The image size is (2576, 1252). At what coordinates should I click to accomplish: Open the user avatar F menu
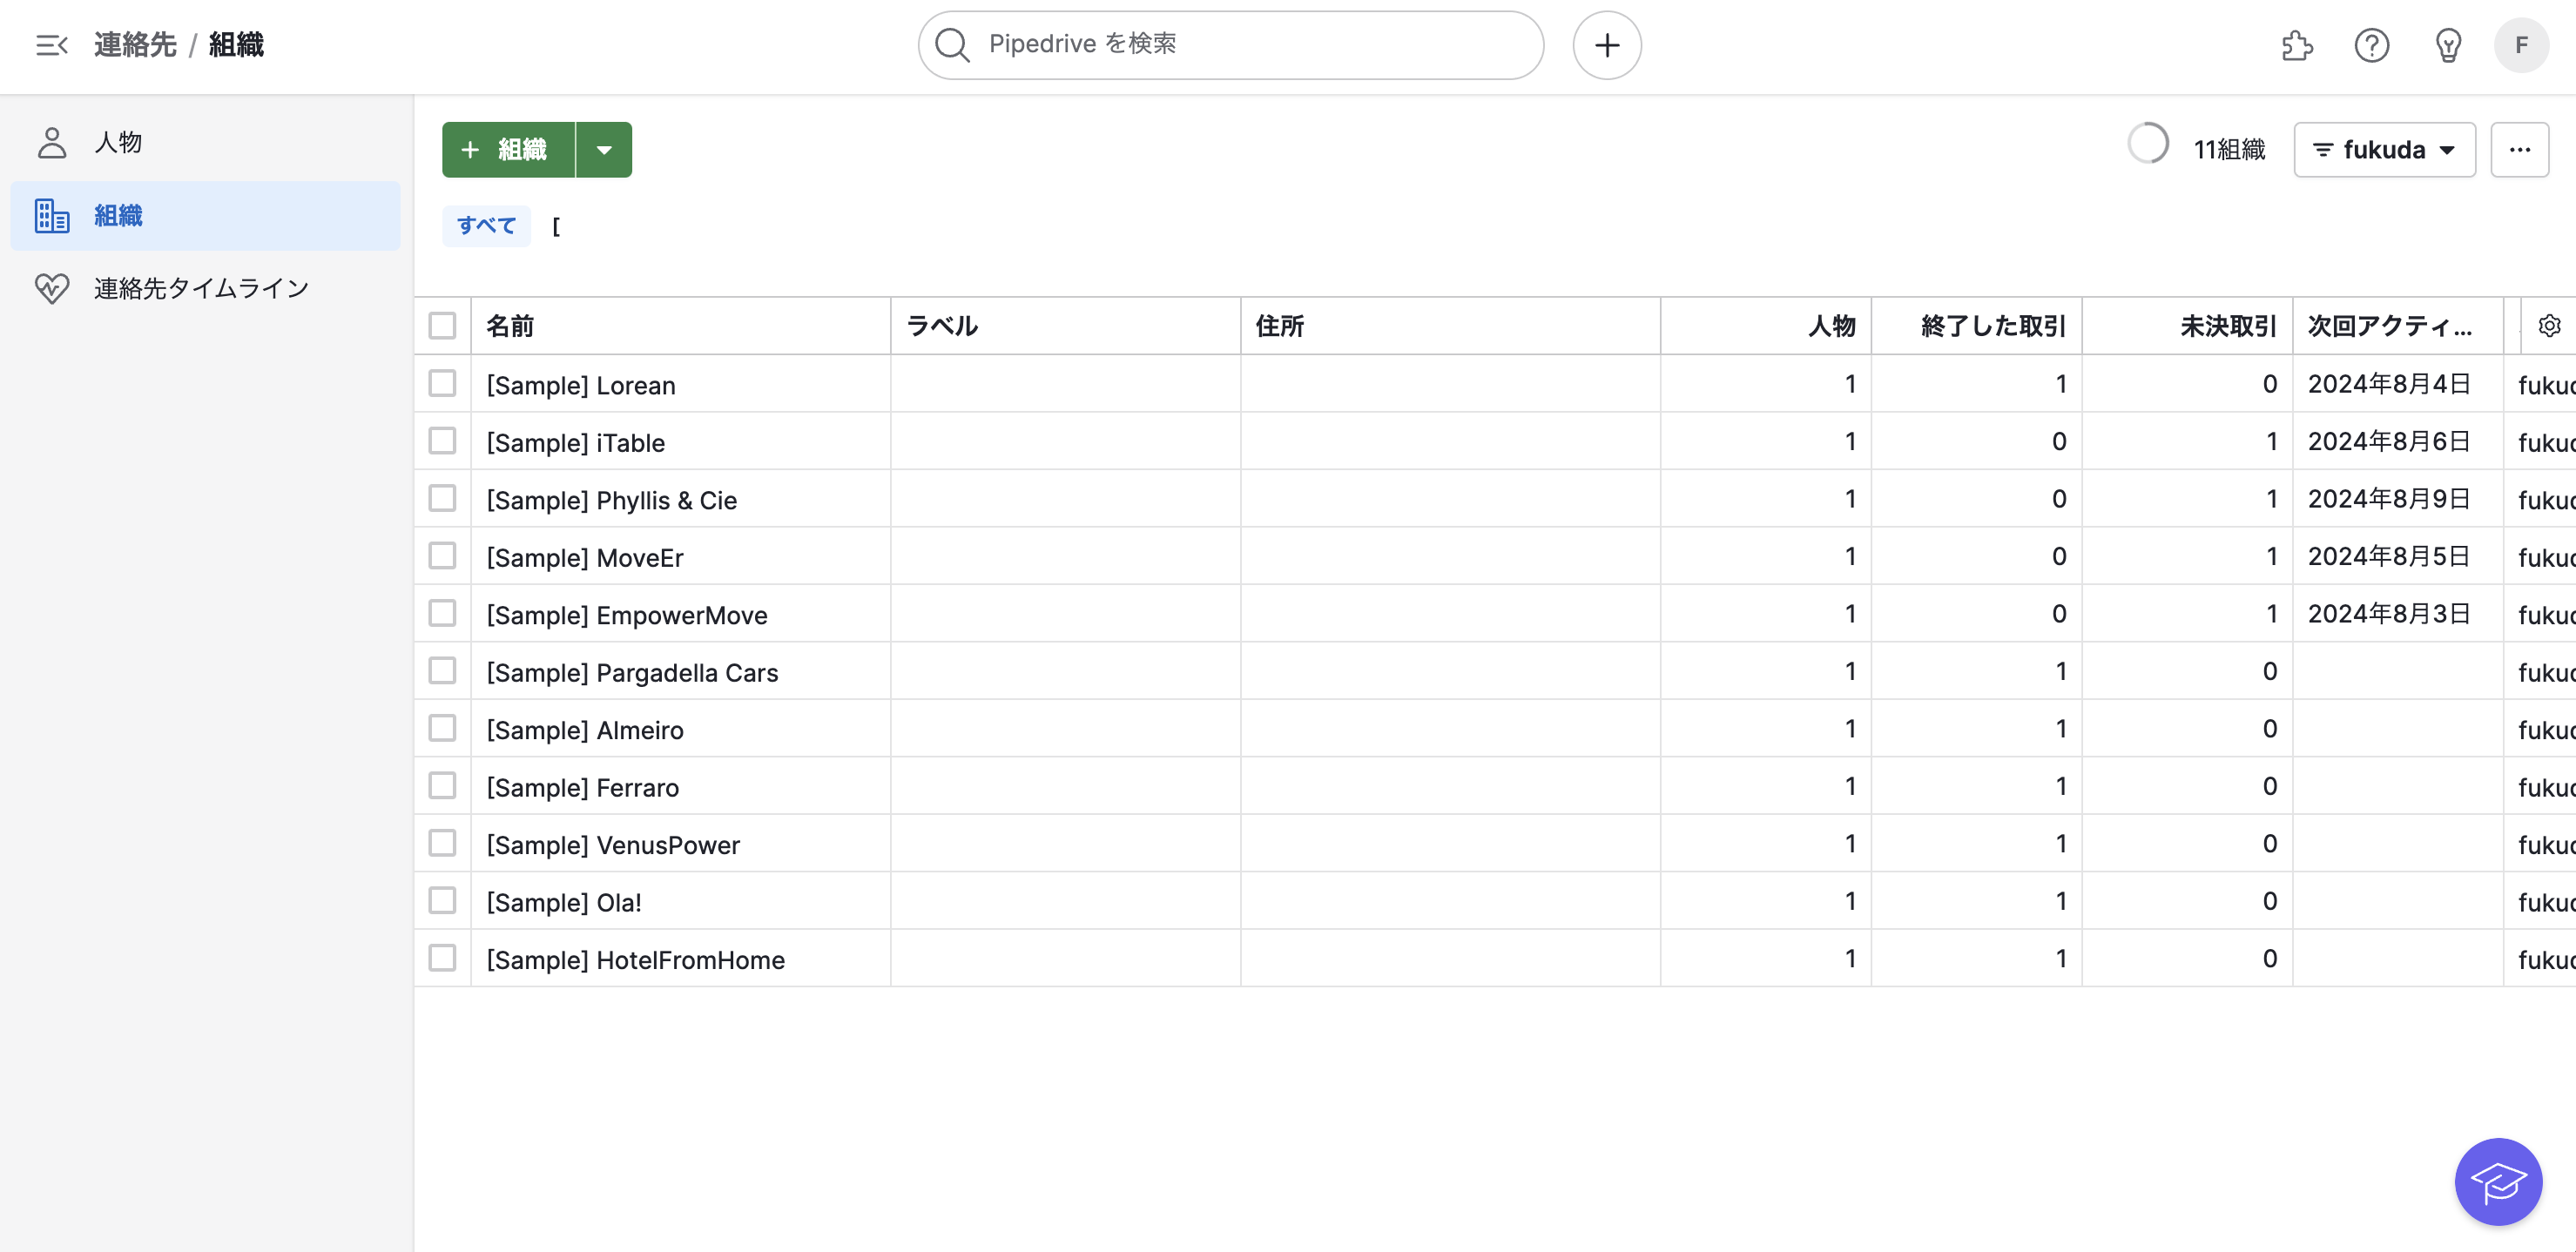[x=2521, y=45]
